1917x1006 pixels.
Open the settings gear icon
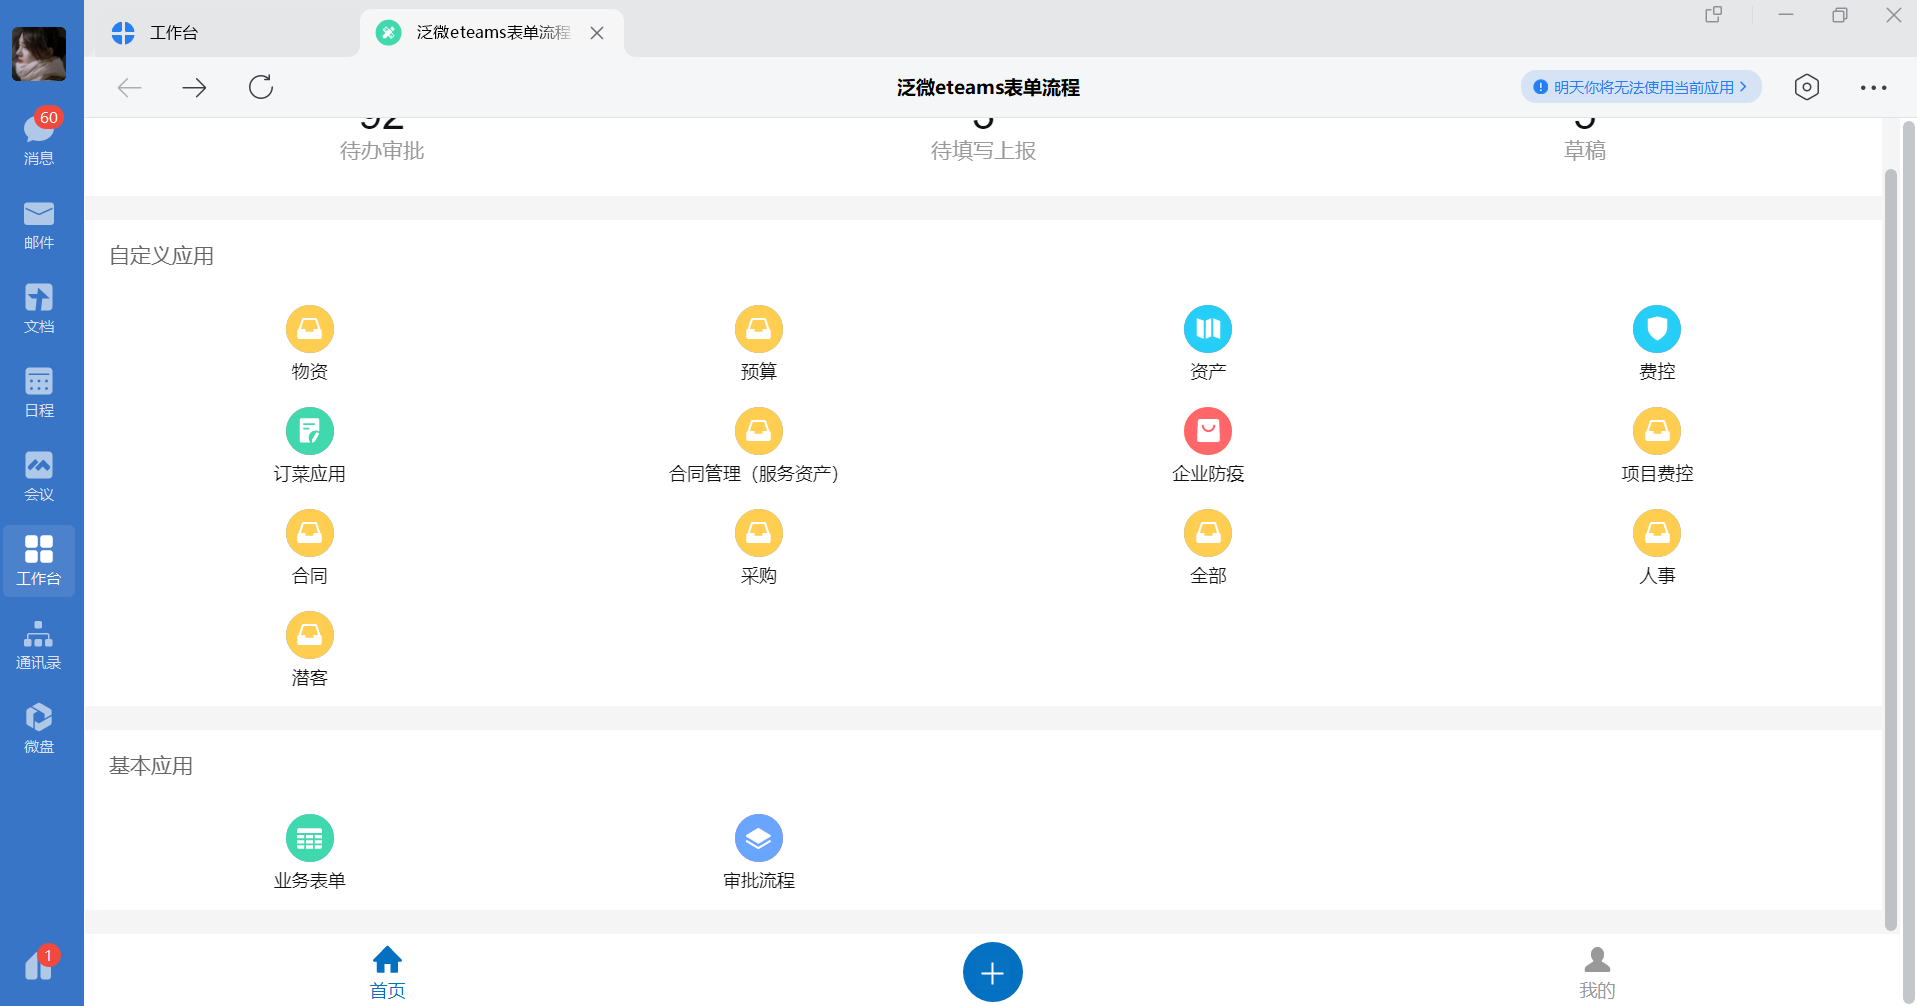(x=1807, y=87)
